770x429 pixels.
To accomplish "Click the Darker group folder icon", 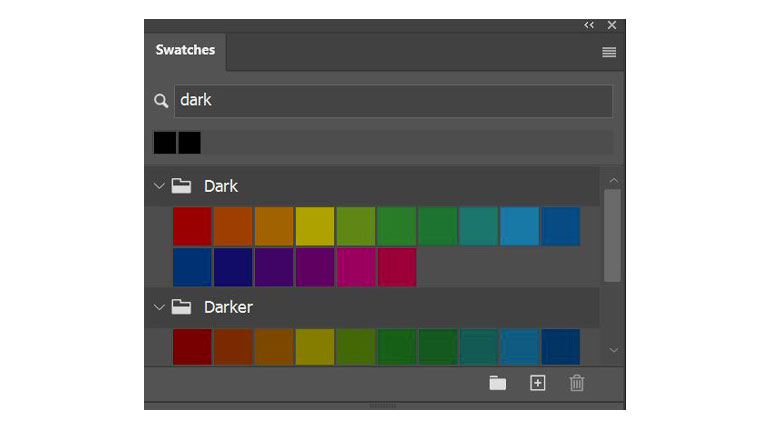I will click(181, 307).
